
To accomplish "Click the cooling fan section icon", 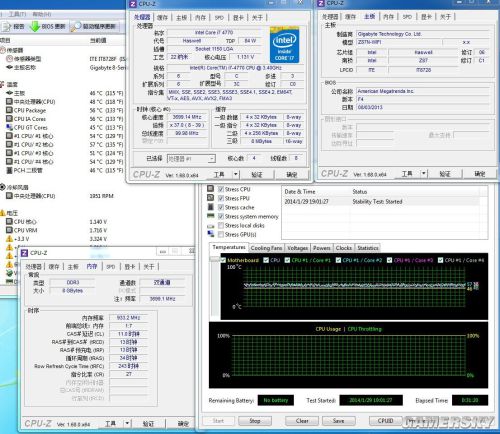I will pos(3,187).
